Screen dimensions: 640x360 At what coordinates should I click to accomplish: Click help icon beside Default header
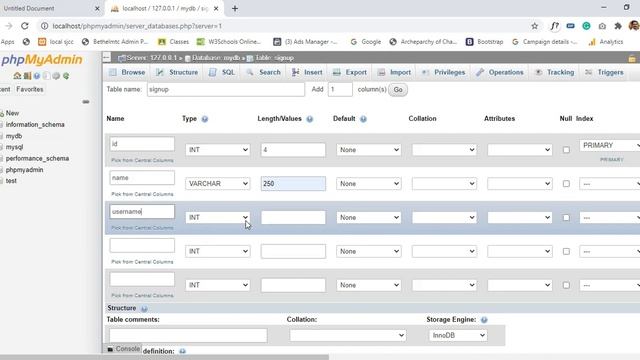point(363,119)
